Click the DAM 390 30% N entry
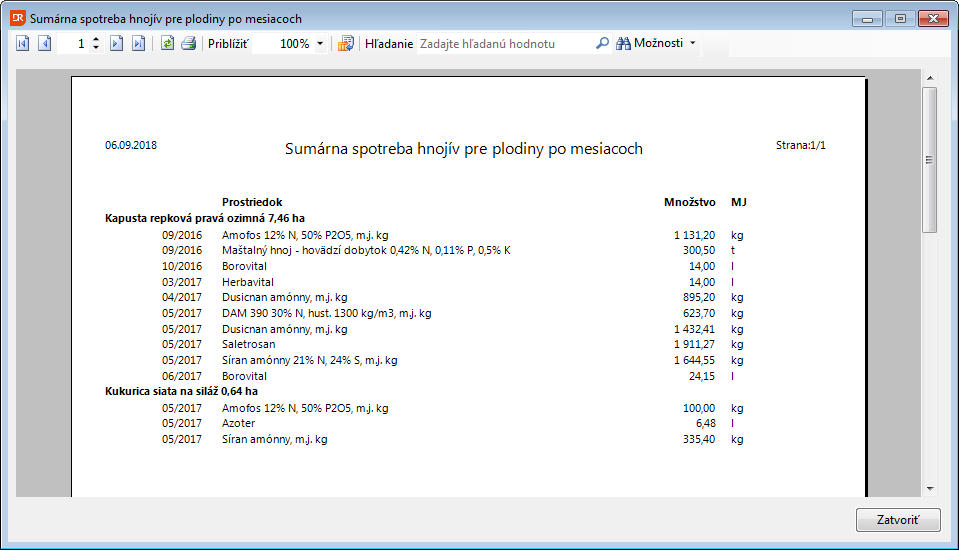 [327, 313]
